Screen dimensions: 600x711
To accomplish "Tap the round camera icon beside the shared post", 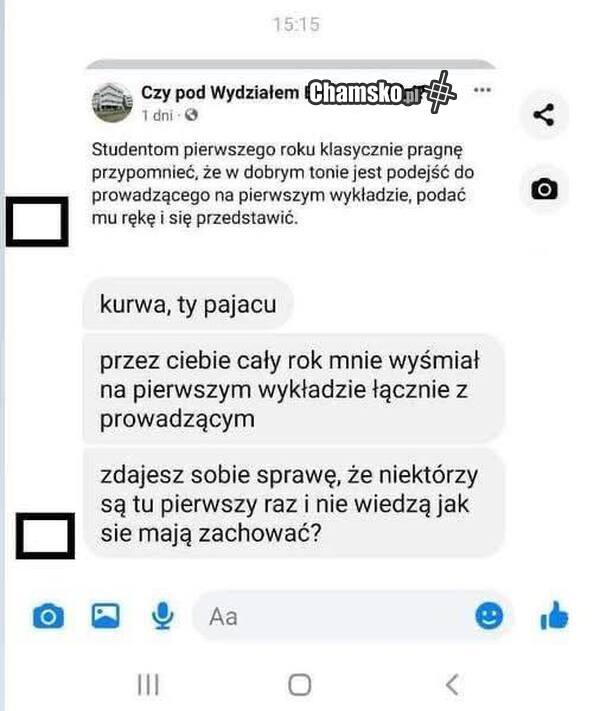I will click(x=544, y=189).
